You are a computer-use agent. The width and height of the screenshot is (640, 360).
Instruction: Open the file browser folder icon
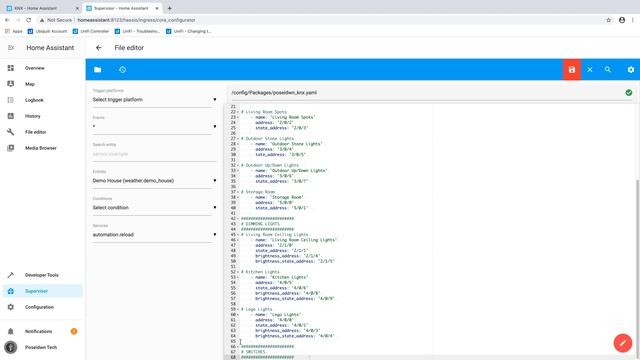(x=98, y=70)
